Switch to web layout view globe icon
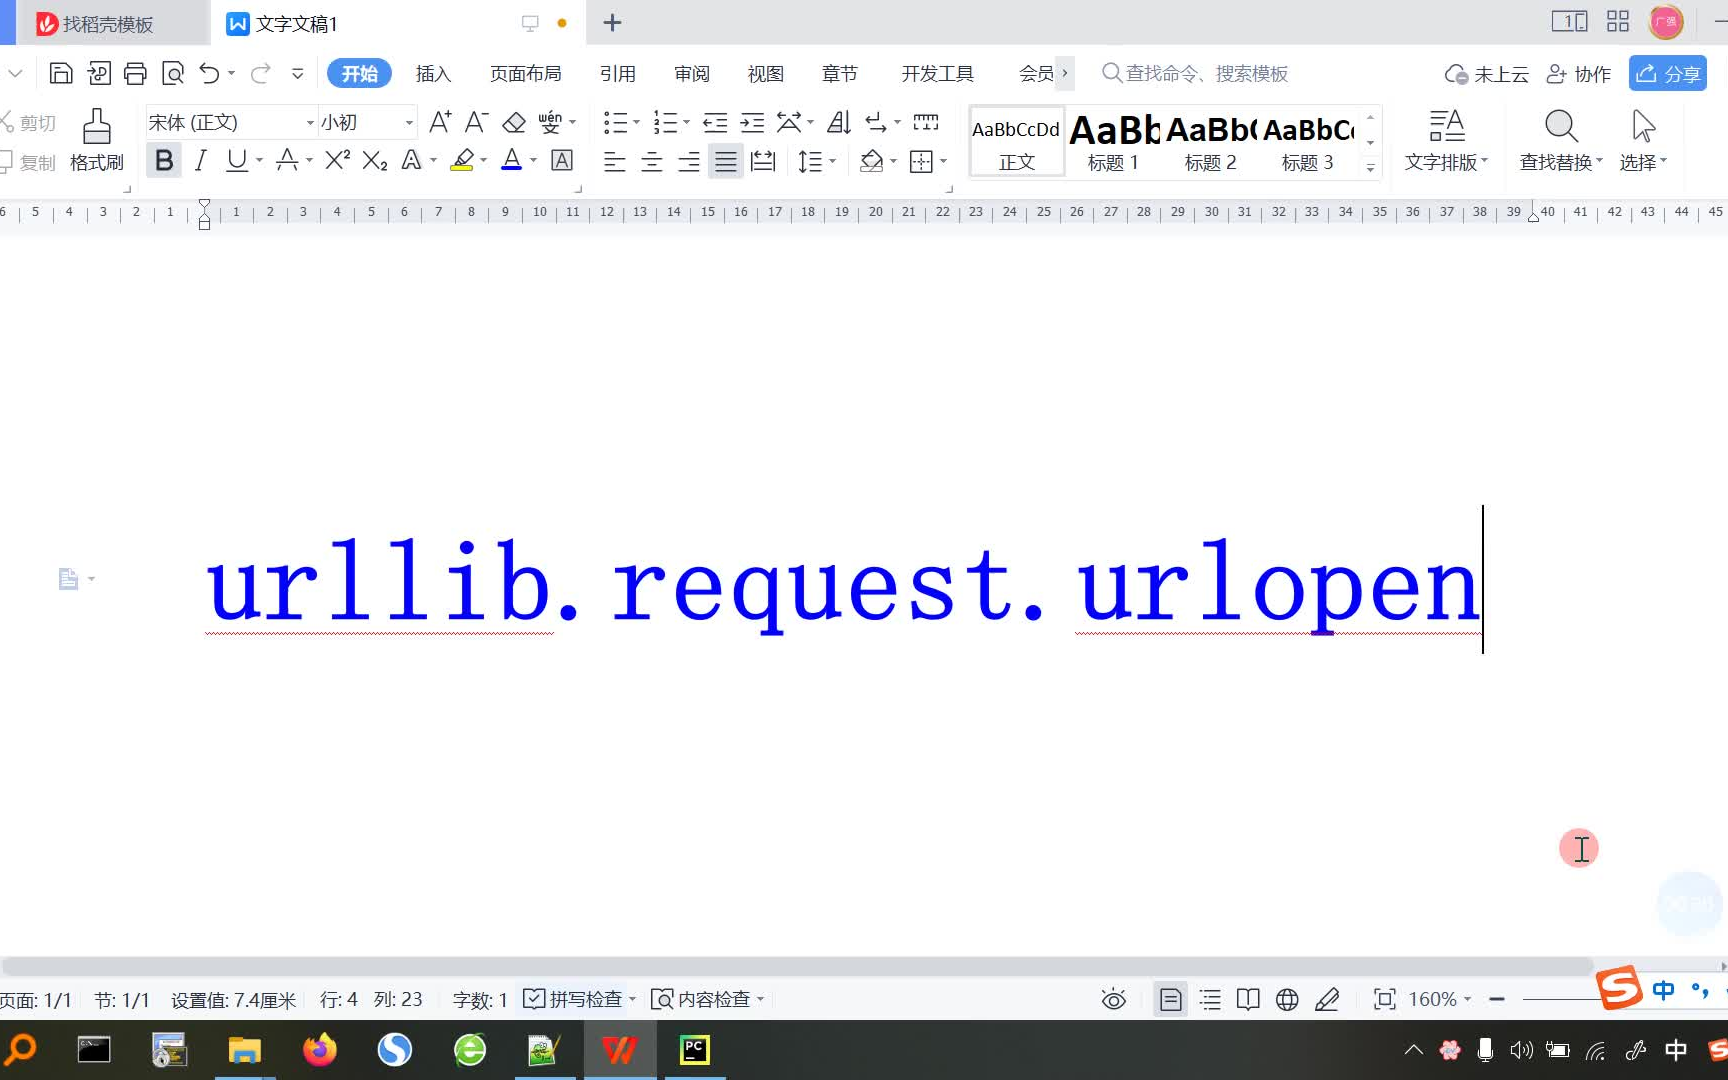 click(x=1287, y=999)
